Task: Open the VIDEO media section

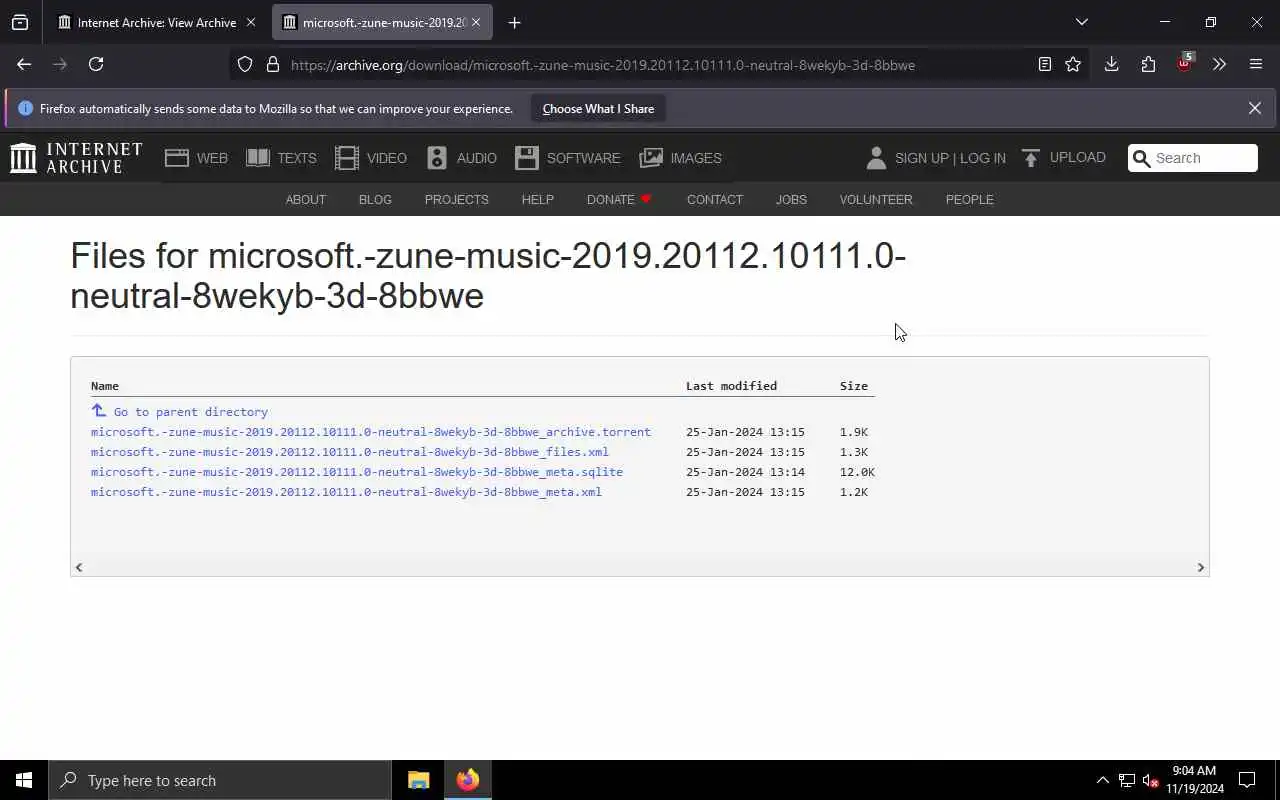Action: click(371, 158)
